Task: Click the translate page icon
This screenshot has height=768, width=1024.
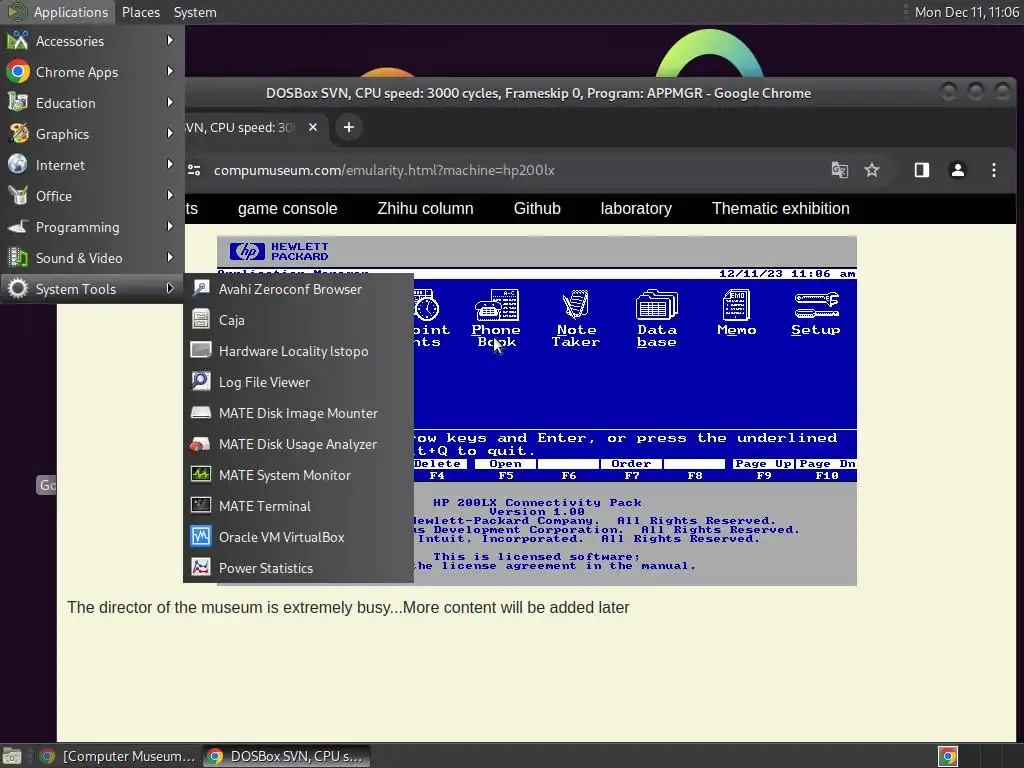Action: click(840, 170)
